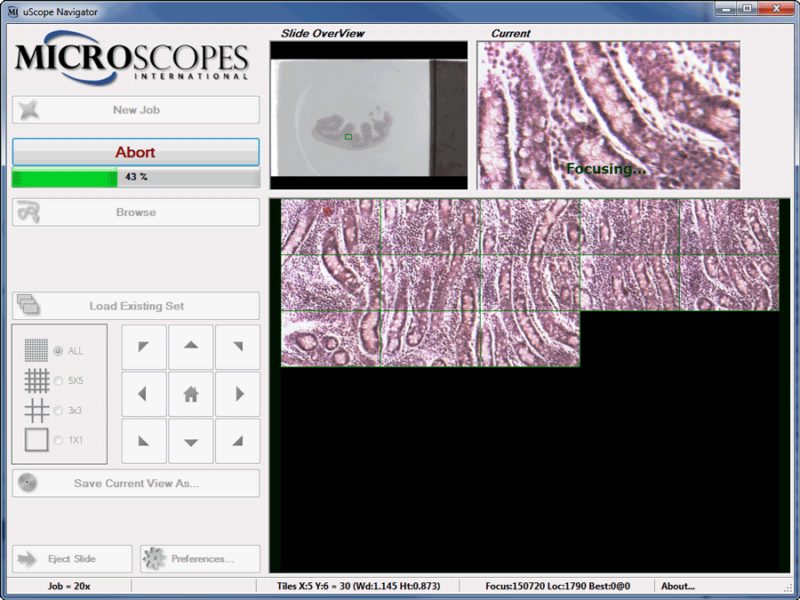Click the home navigation icon
Image resolution: width=800 pixels, height=600 pixels.
[191, 394]
